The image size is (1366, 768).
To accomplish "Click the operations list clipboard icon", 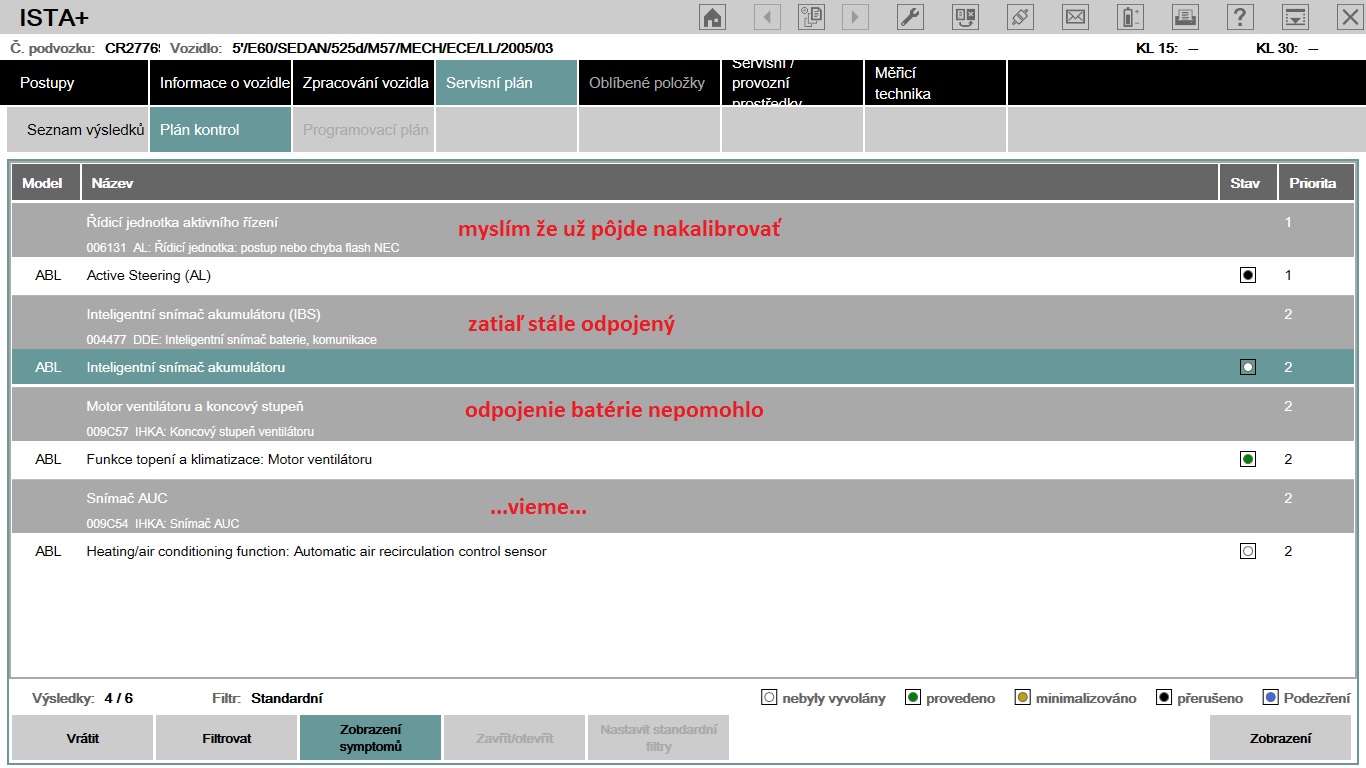I will tap(811, 17).
